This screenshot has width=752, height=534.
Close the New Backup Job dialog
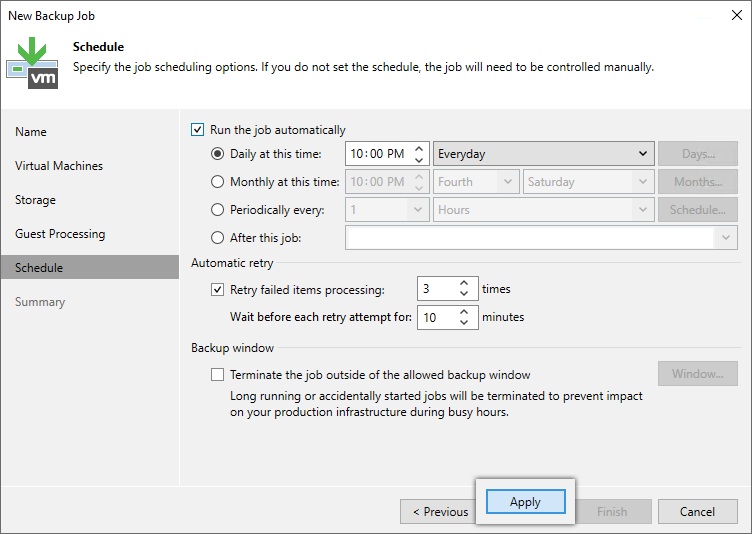pos(737,15)
